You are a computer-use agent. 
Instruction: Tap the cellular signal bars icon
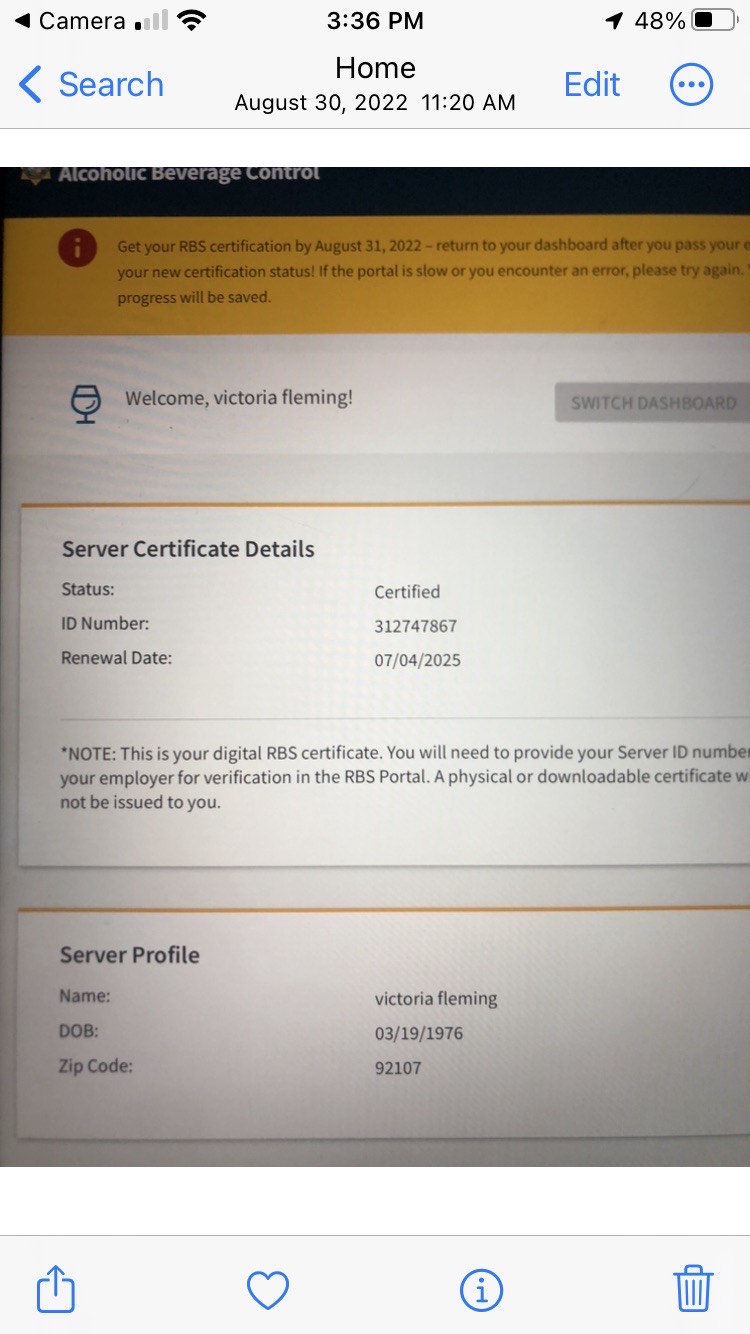pyautogui.click(x=151, y=21)
